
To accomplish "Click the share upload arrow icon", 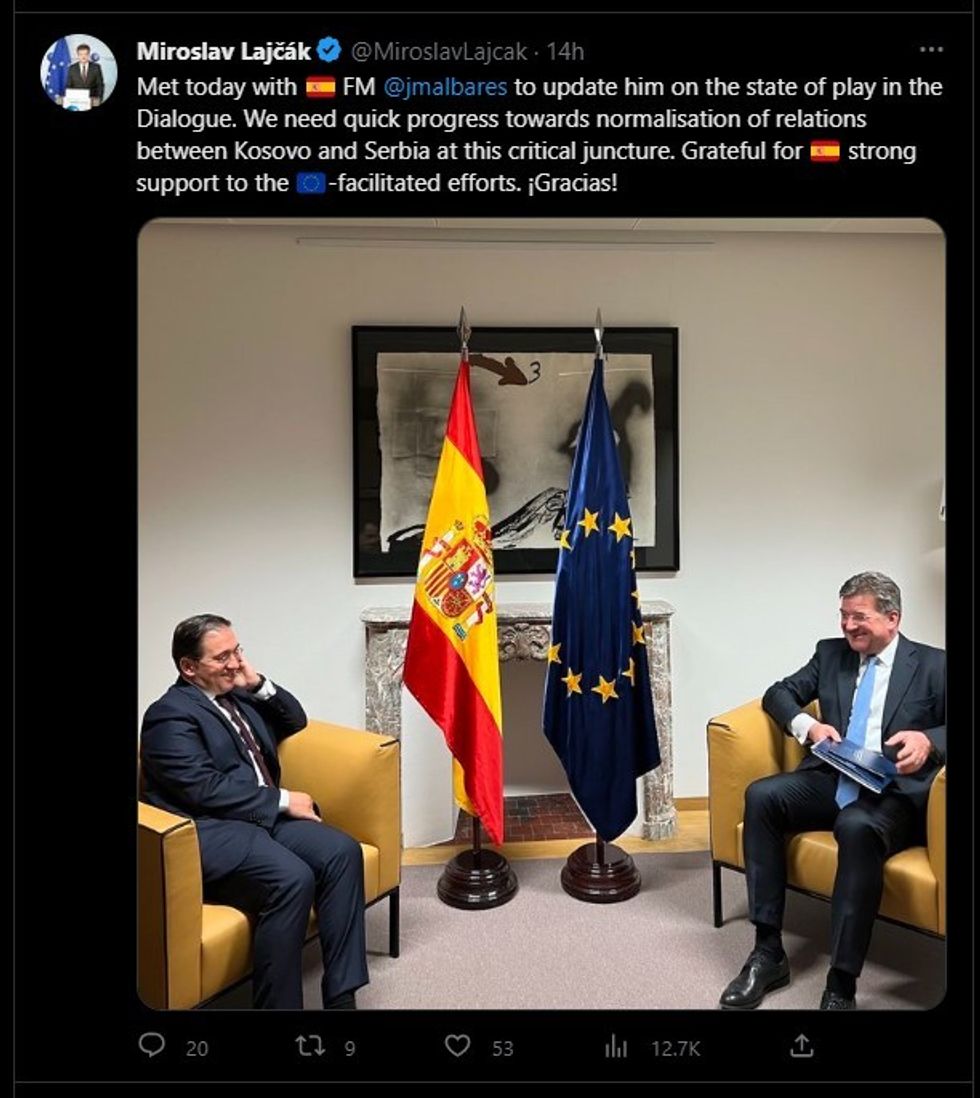I will pyautogui.click(x=801, y=1045).
